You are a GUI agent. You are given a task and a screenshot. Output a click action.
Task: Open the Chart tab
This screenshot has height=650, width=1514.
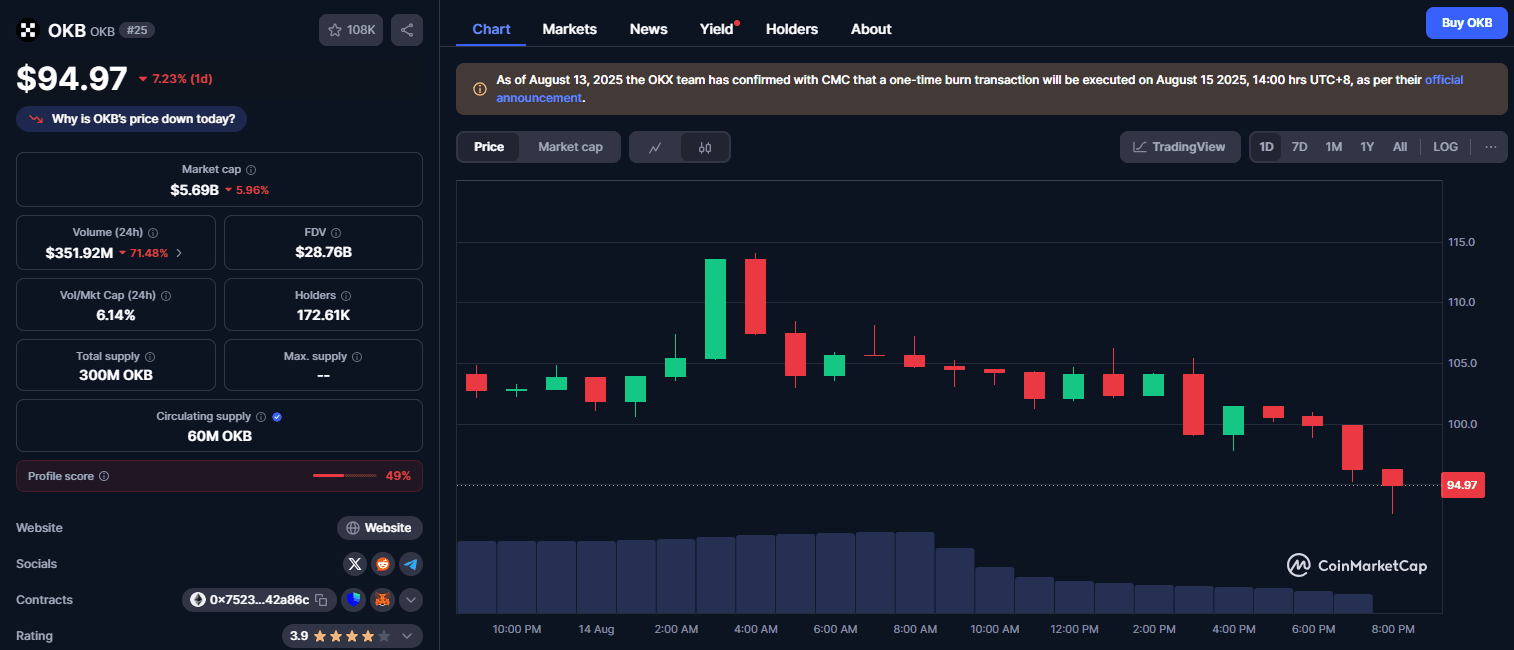pyautogui.click(x=491, y=29)
